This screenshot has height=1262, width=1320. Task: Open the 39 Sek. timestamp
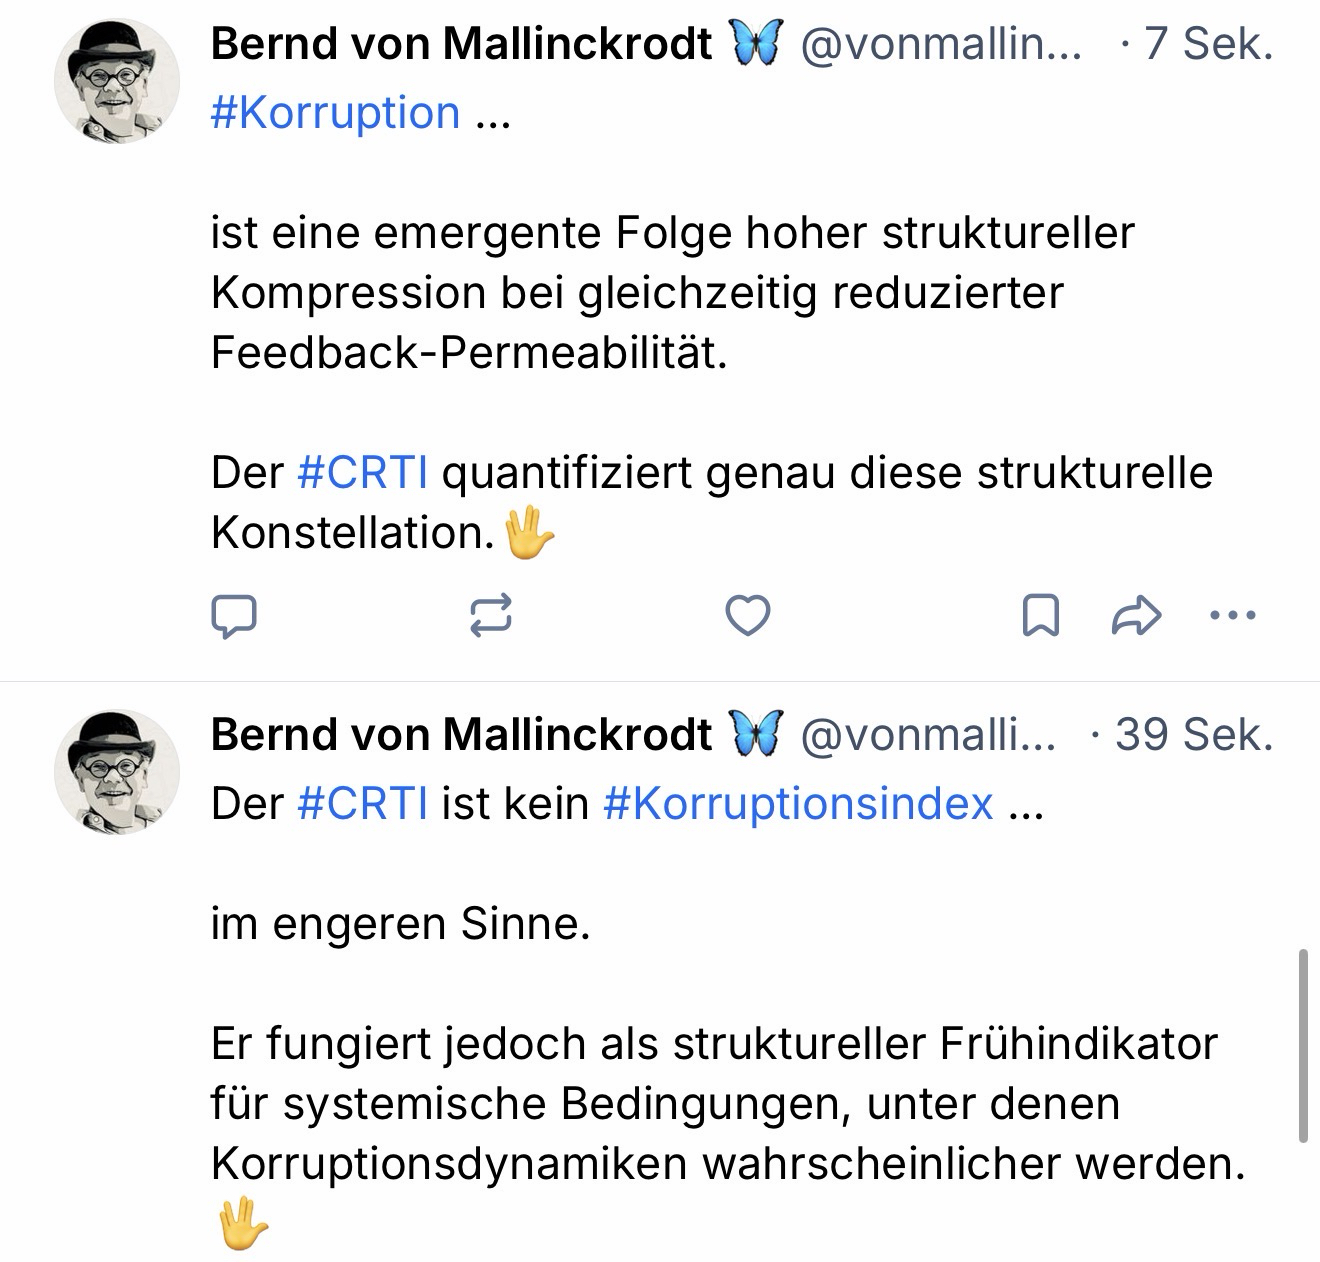click(1193, 735)
